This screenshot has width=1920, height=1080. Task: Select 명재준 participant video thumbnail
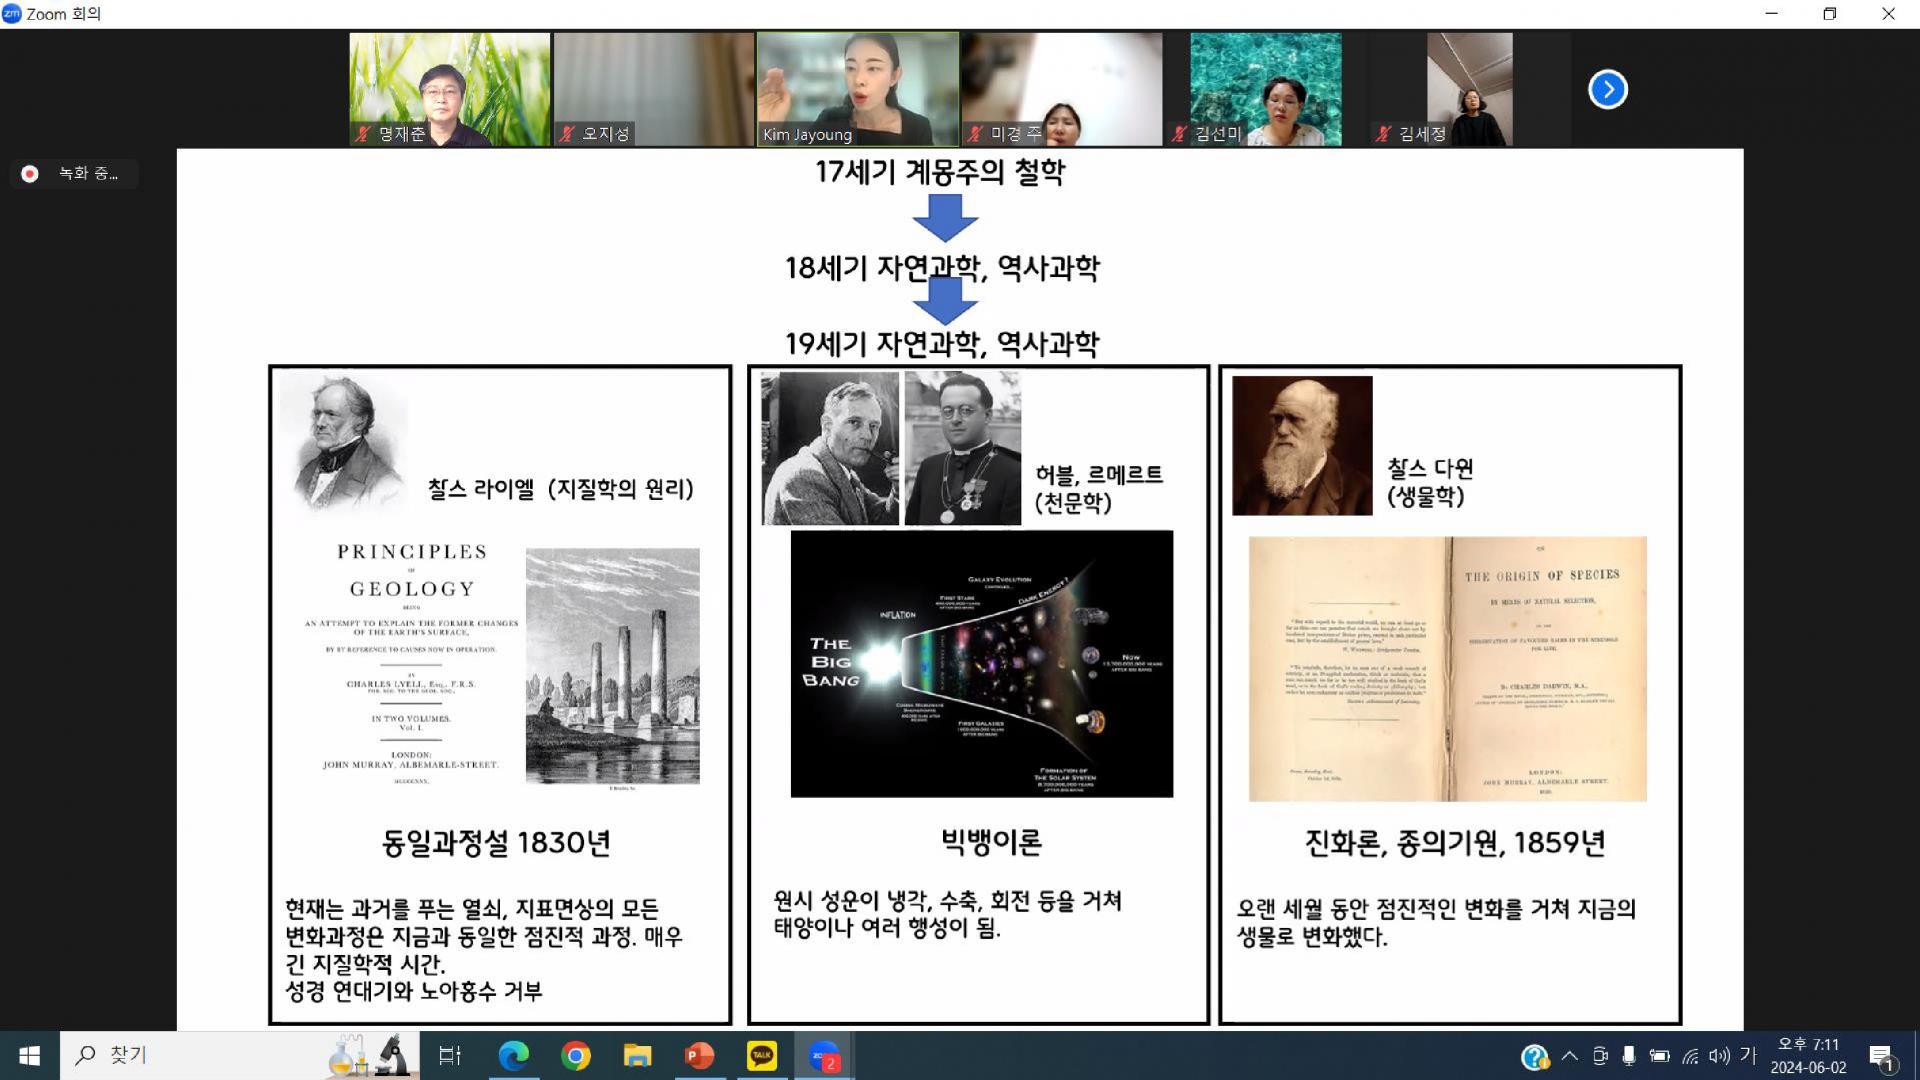449,88
